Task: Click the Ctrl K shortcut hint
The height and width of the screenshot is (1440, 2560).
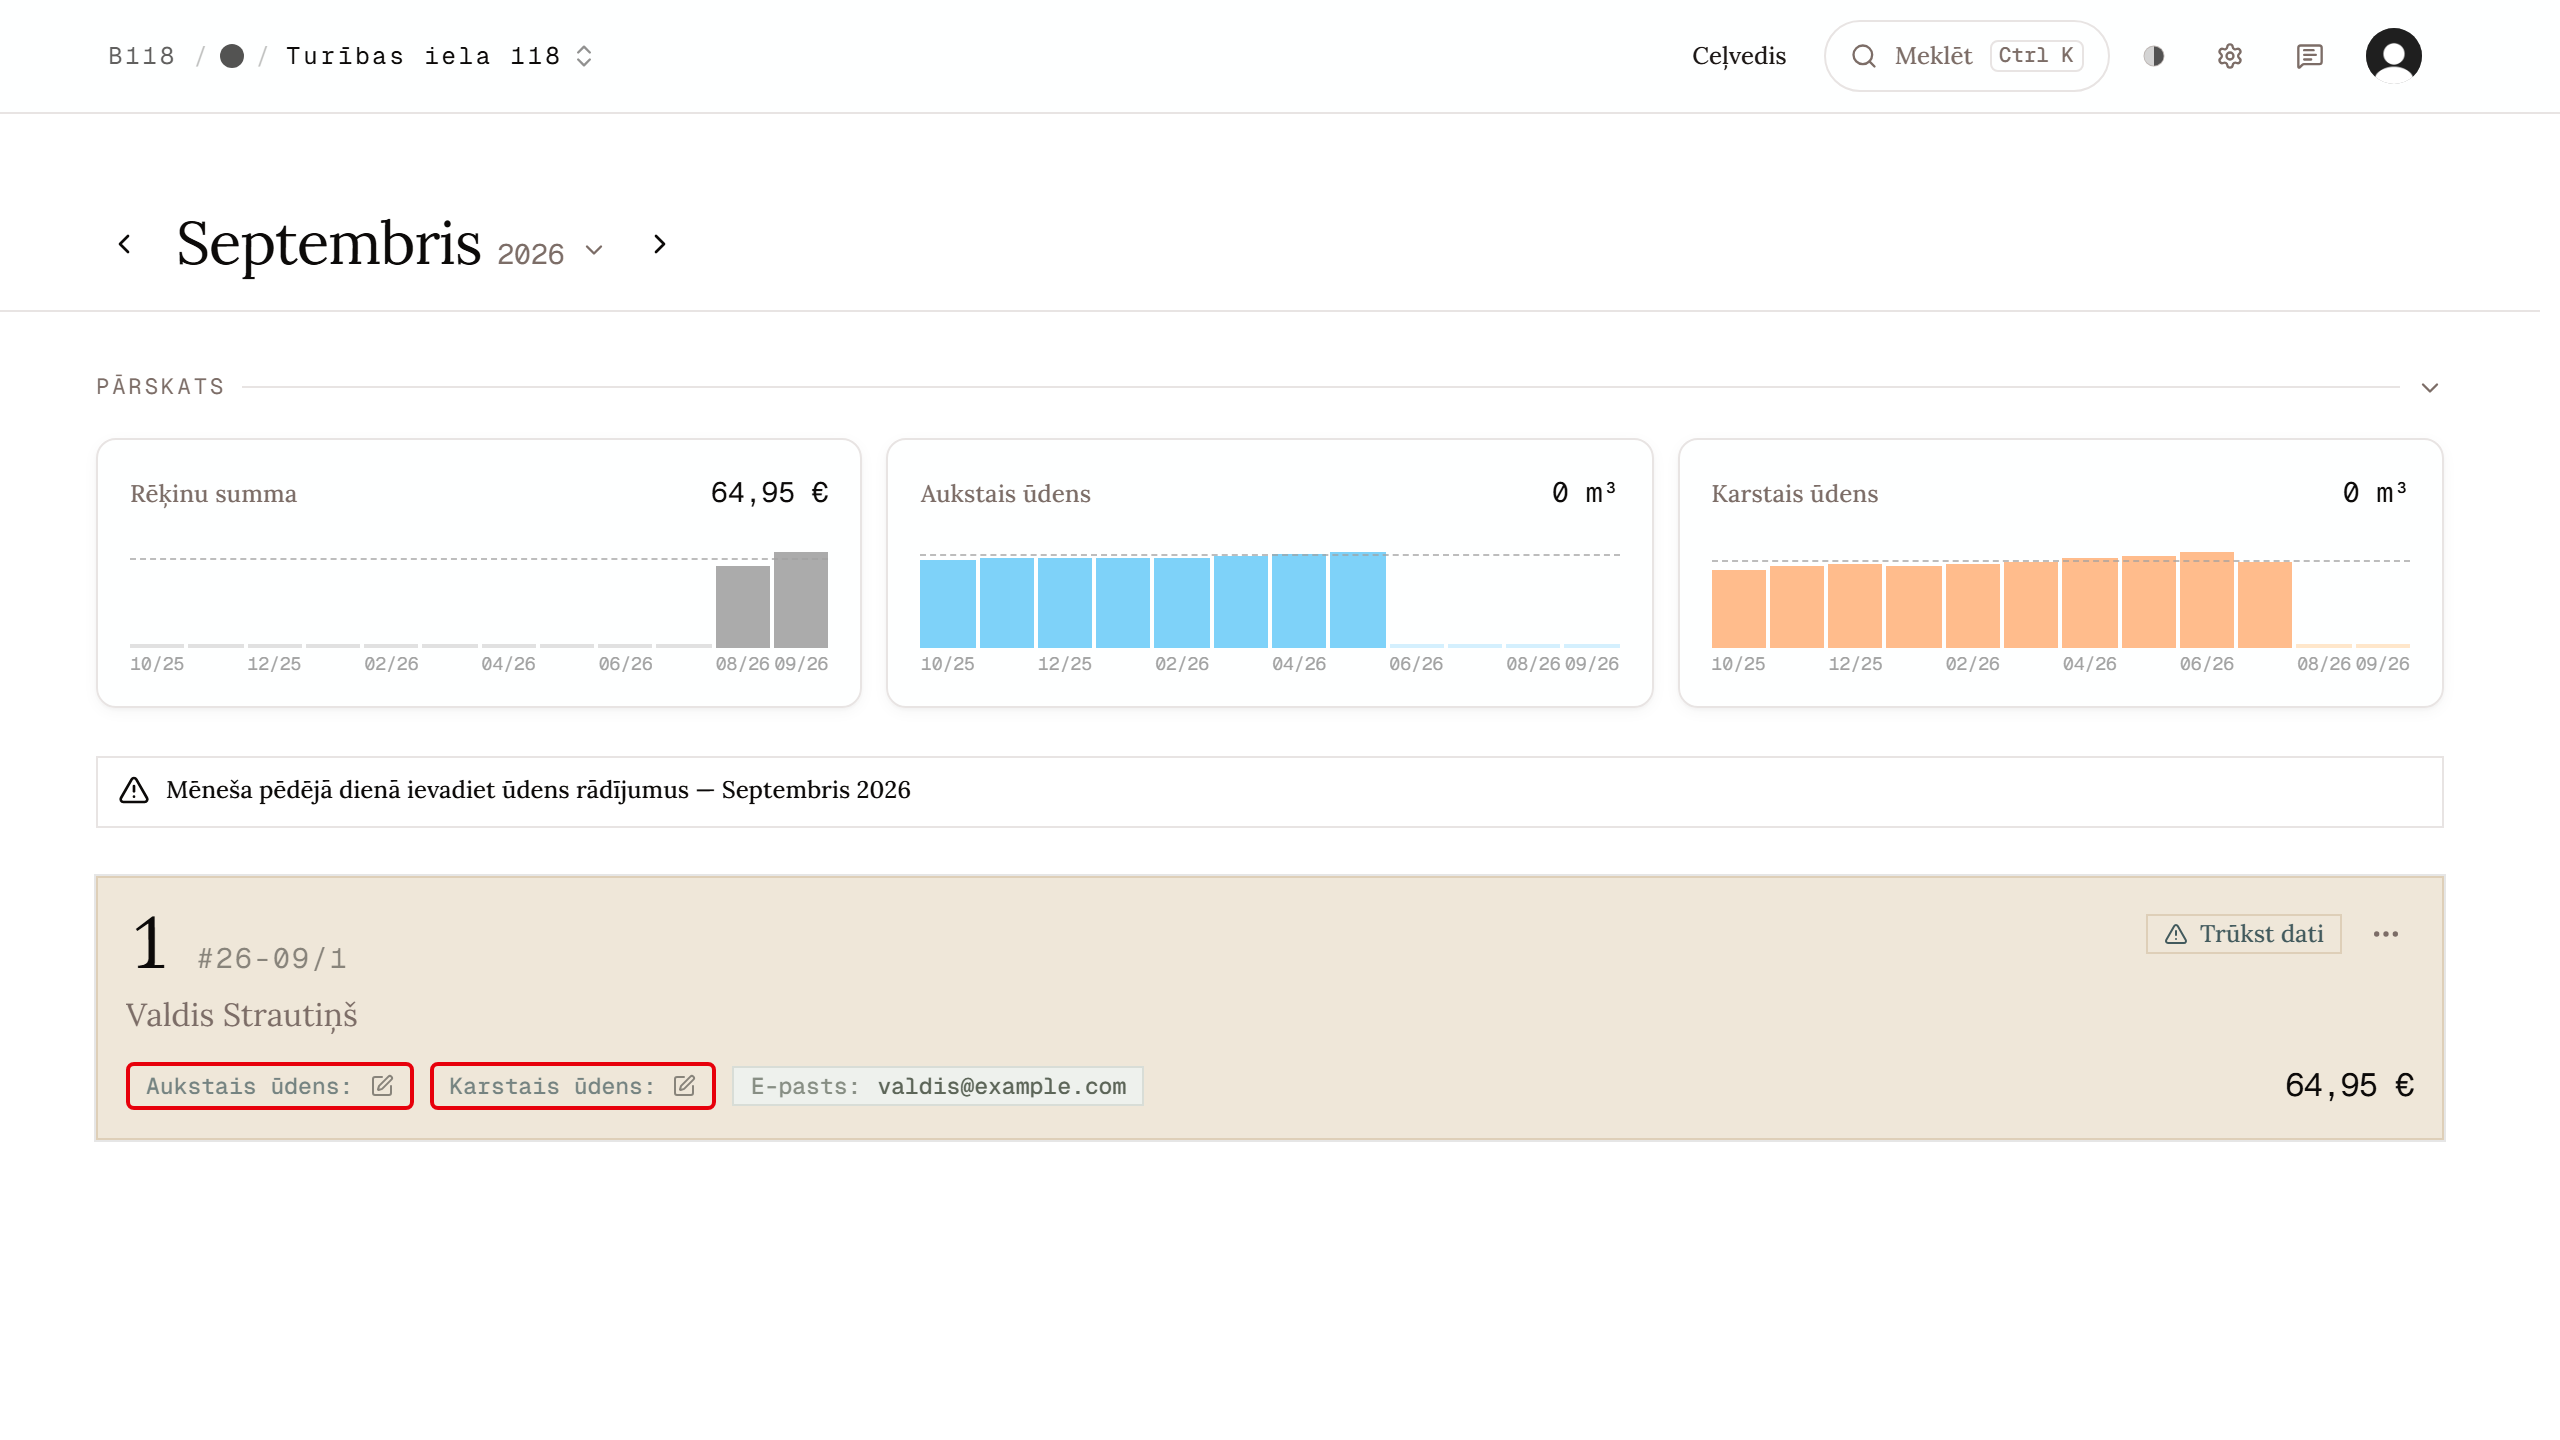Action: coord(2036,56)
